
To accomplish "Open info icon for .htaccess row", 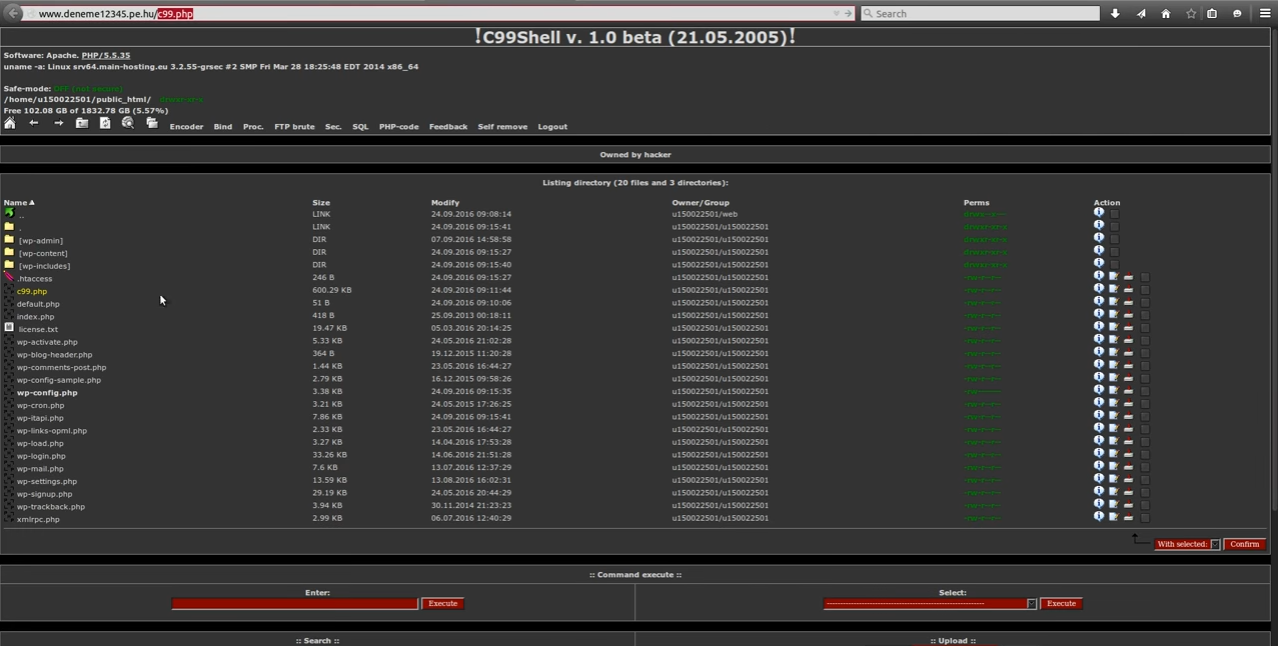I will pos(1098,276).
